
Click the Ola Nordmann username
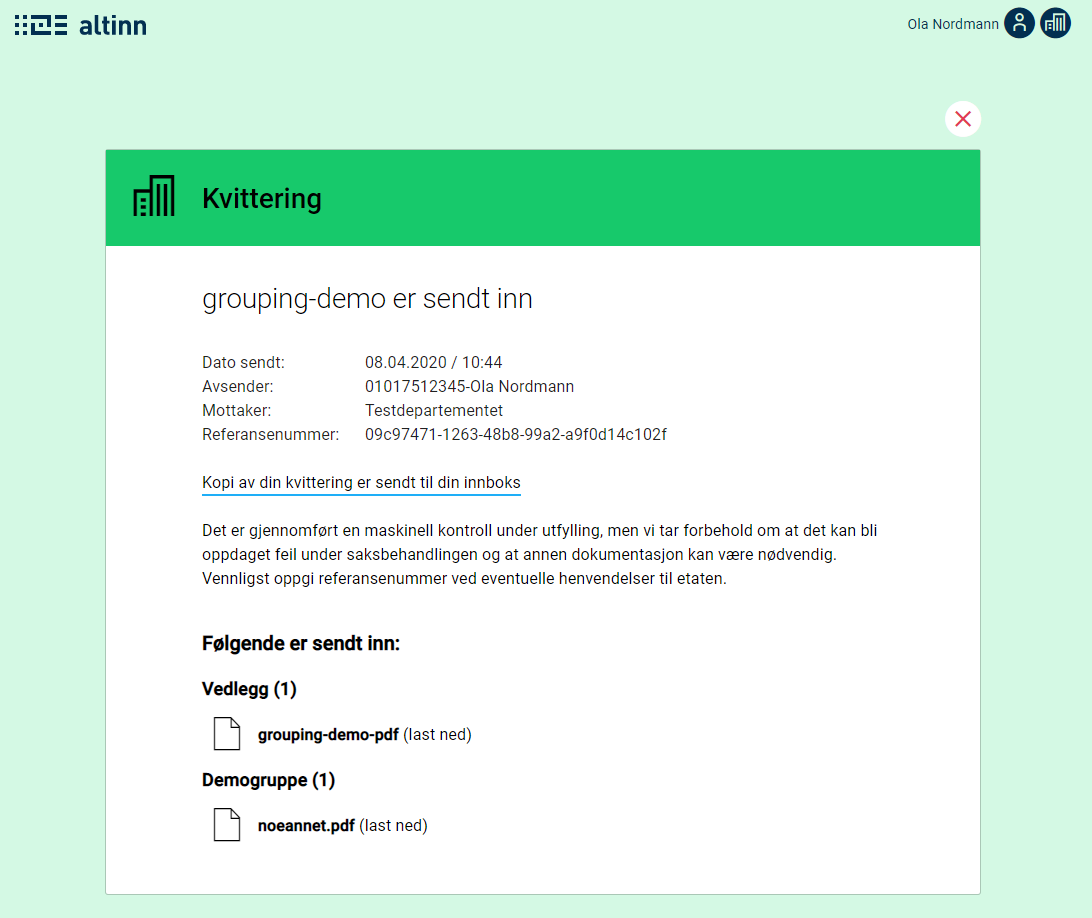[x=952, y=24]
